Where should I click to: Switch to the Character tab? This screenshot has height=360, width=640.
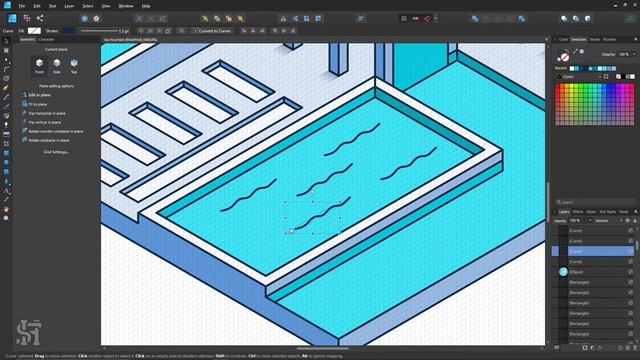tap(46, 39)
